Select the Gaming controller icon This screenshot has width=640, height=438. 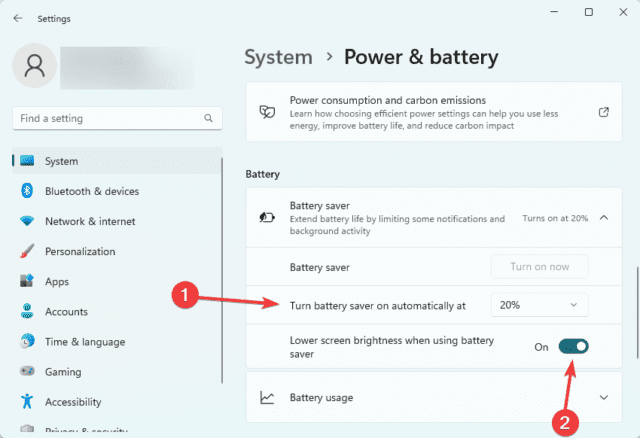click(x=27, y=372)
